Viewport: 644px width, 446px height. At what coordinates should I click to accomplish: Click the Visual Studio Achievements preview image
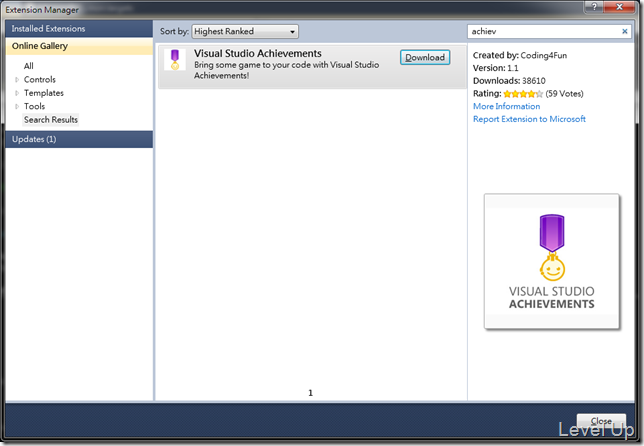tap(552, 261)
